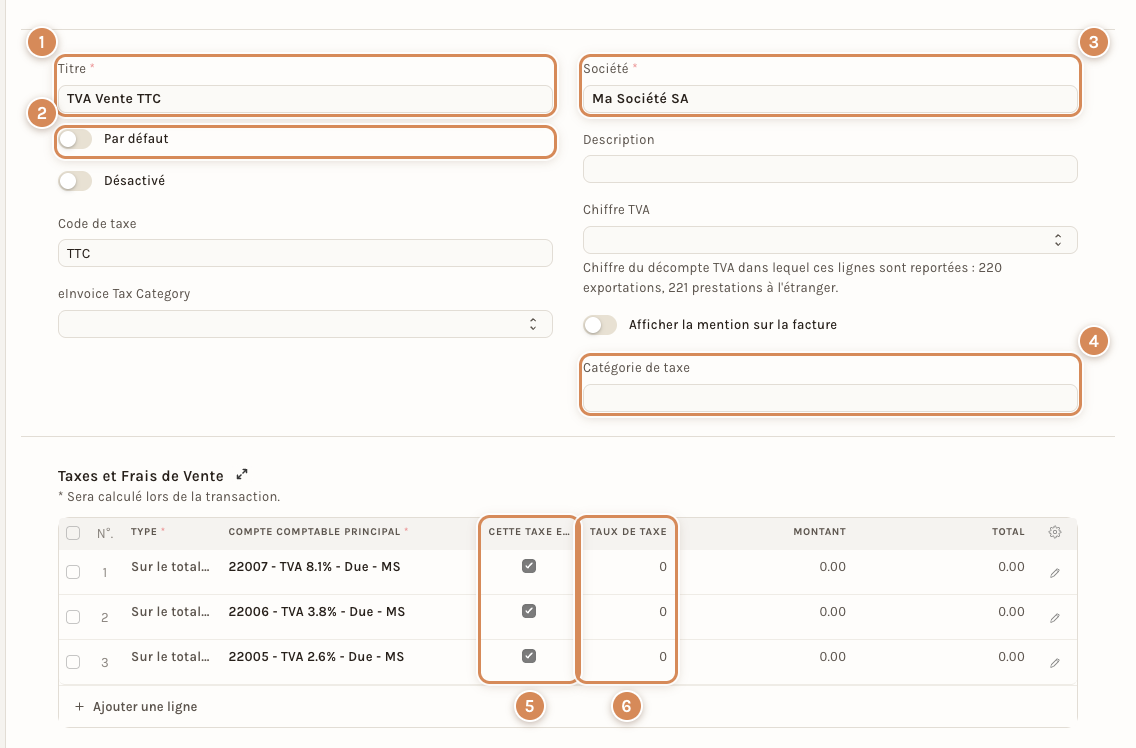
Task: Click the Taux de Taxe column header
Action: point(628,532)
